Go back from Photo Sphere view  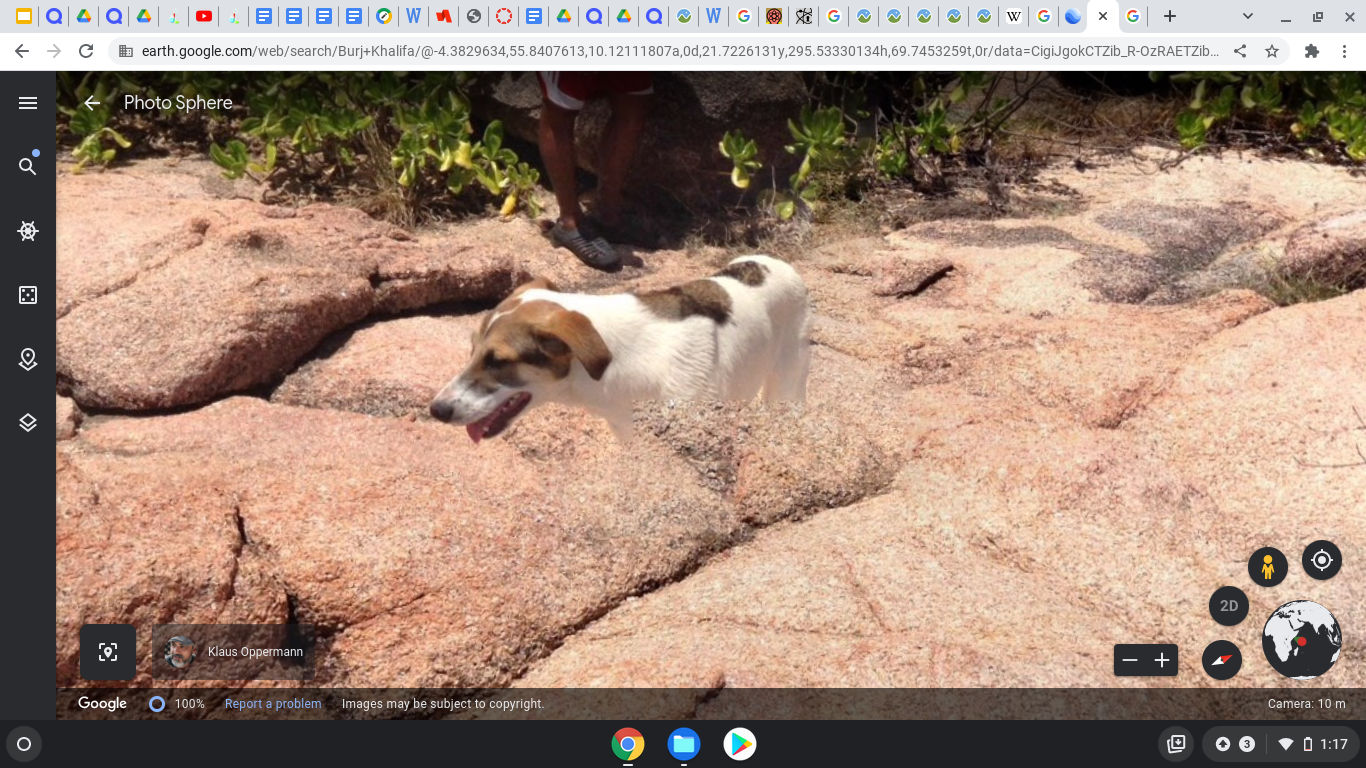click(92, 103)
